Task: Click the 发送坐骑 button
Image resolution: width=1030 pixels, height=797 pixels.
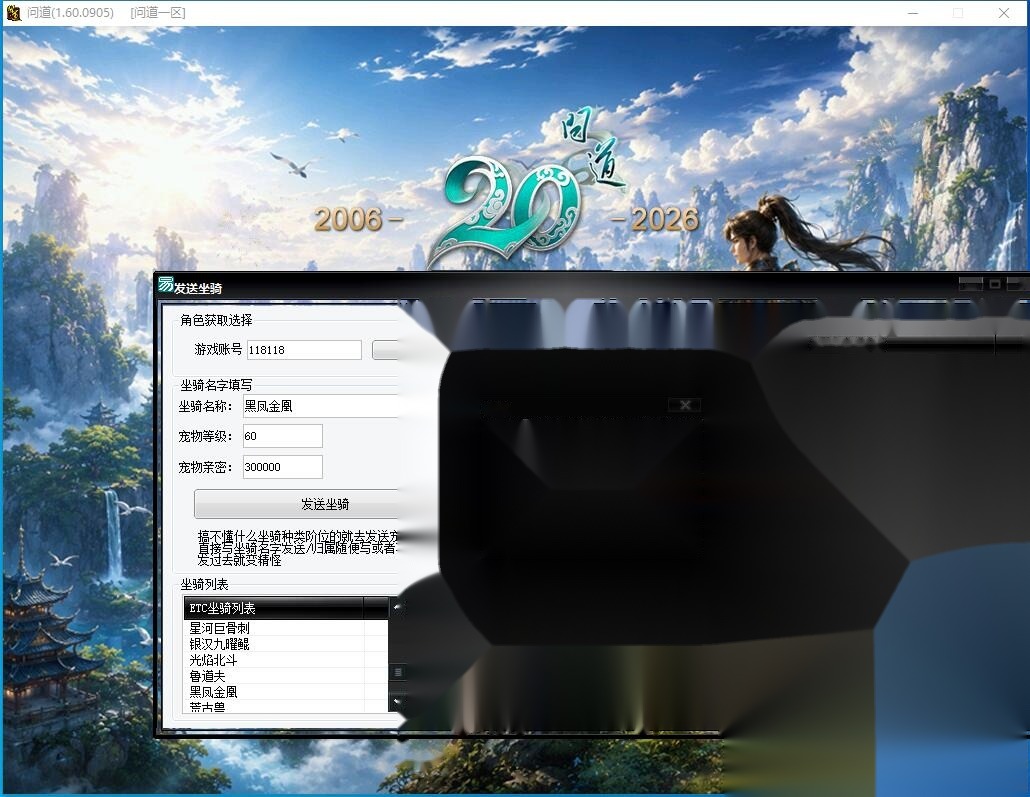Action: pos(296,504)
